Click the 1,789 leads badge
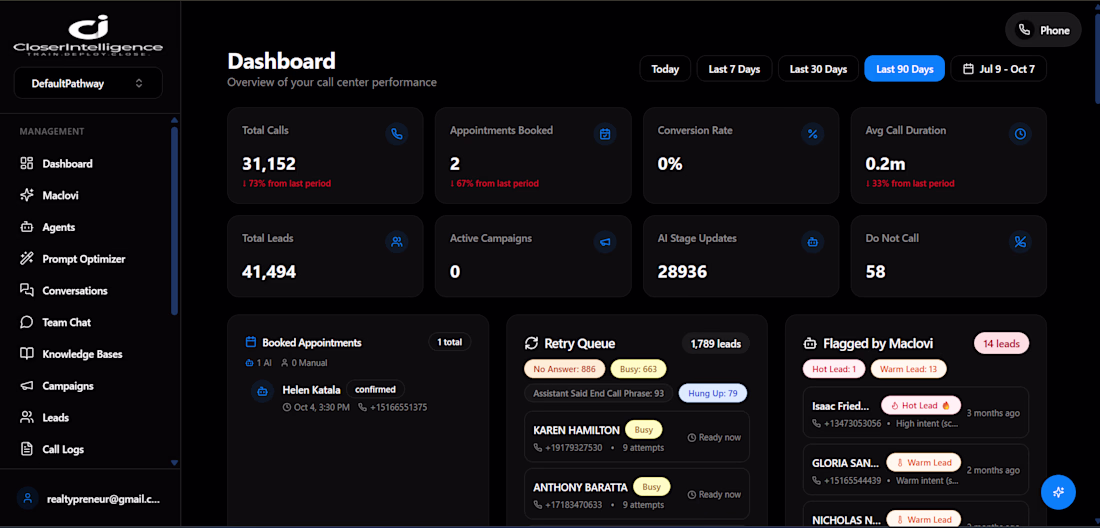Screen dimensions: 1100x528 pyautogui.click(x=716, y=344)
